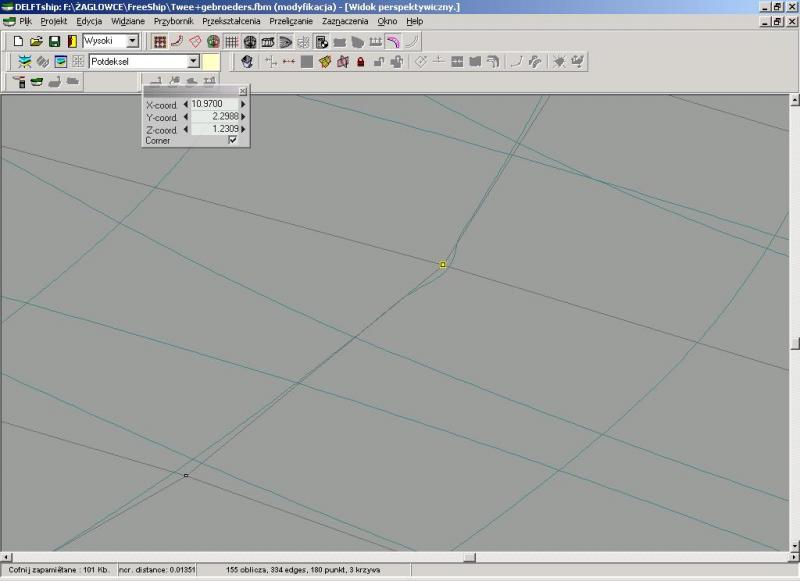Expand the Potdeksel layer dropdown

(x=193, y=62)
